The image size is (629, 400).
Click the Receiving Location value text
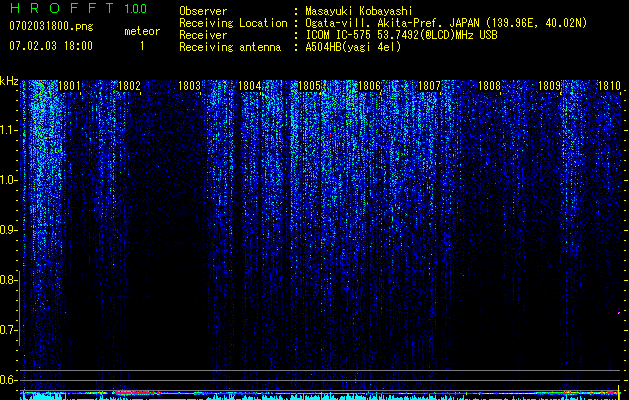[446, 23]
